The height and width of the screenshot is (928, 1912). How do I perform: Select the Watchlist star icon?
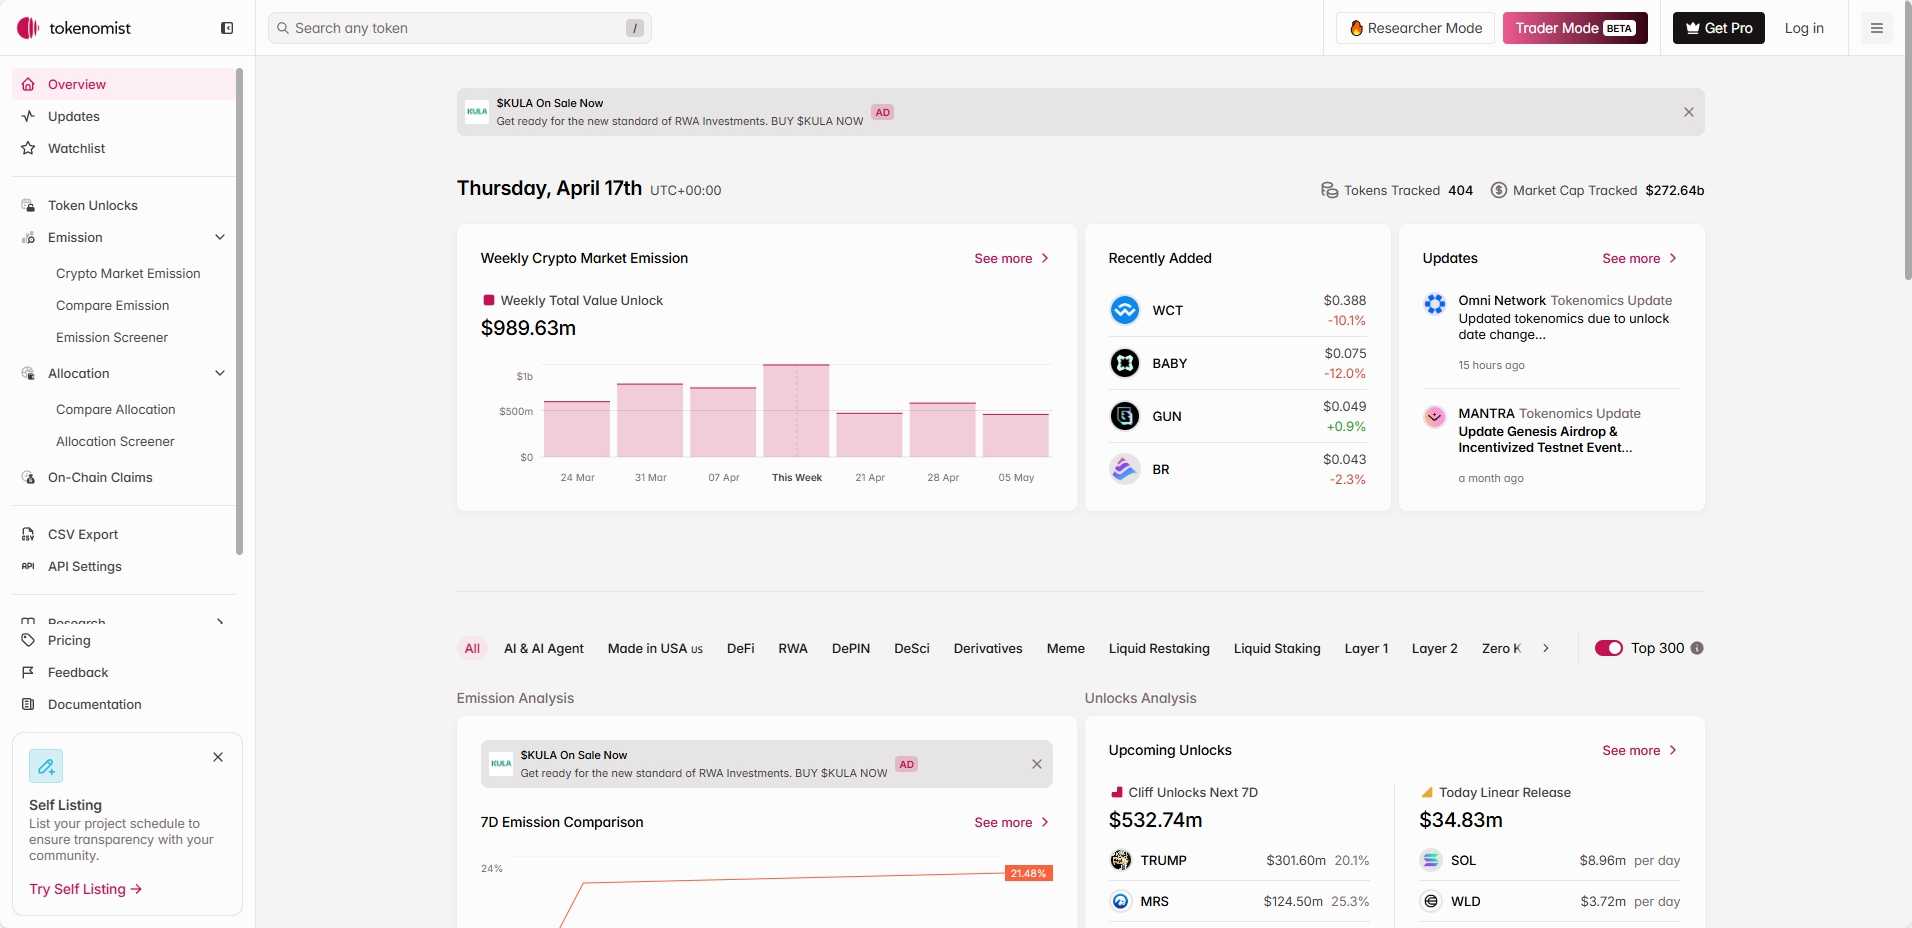coord(28,148)
